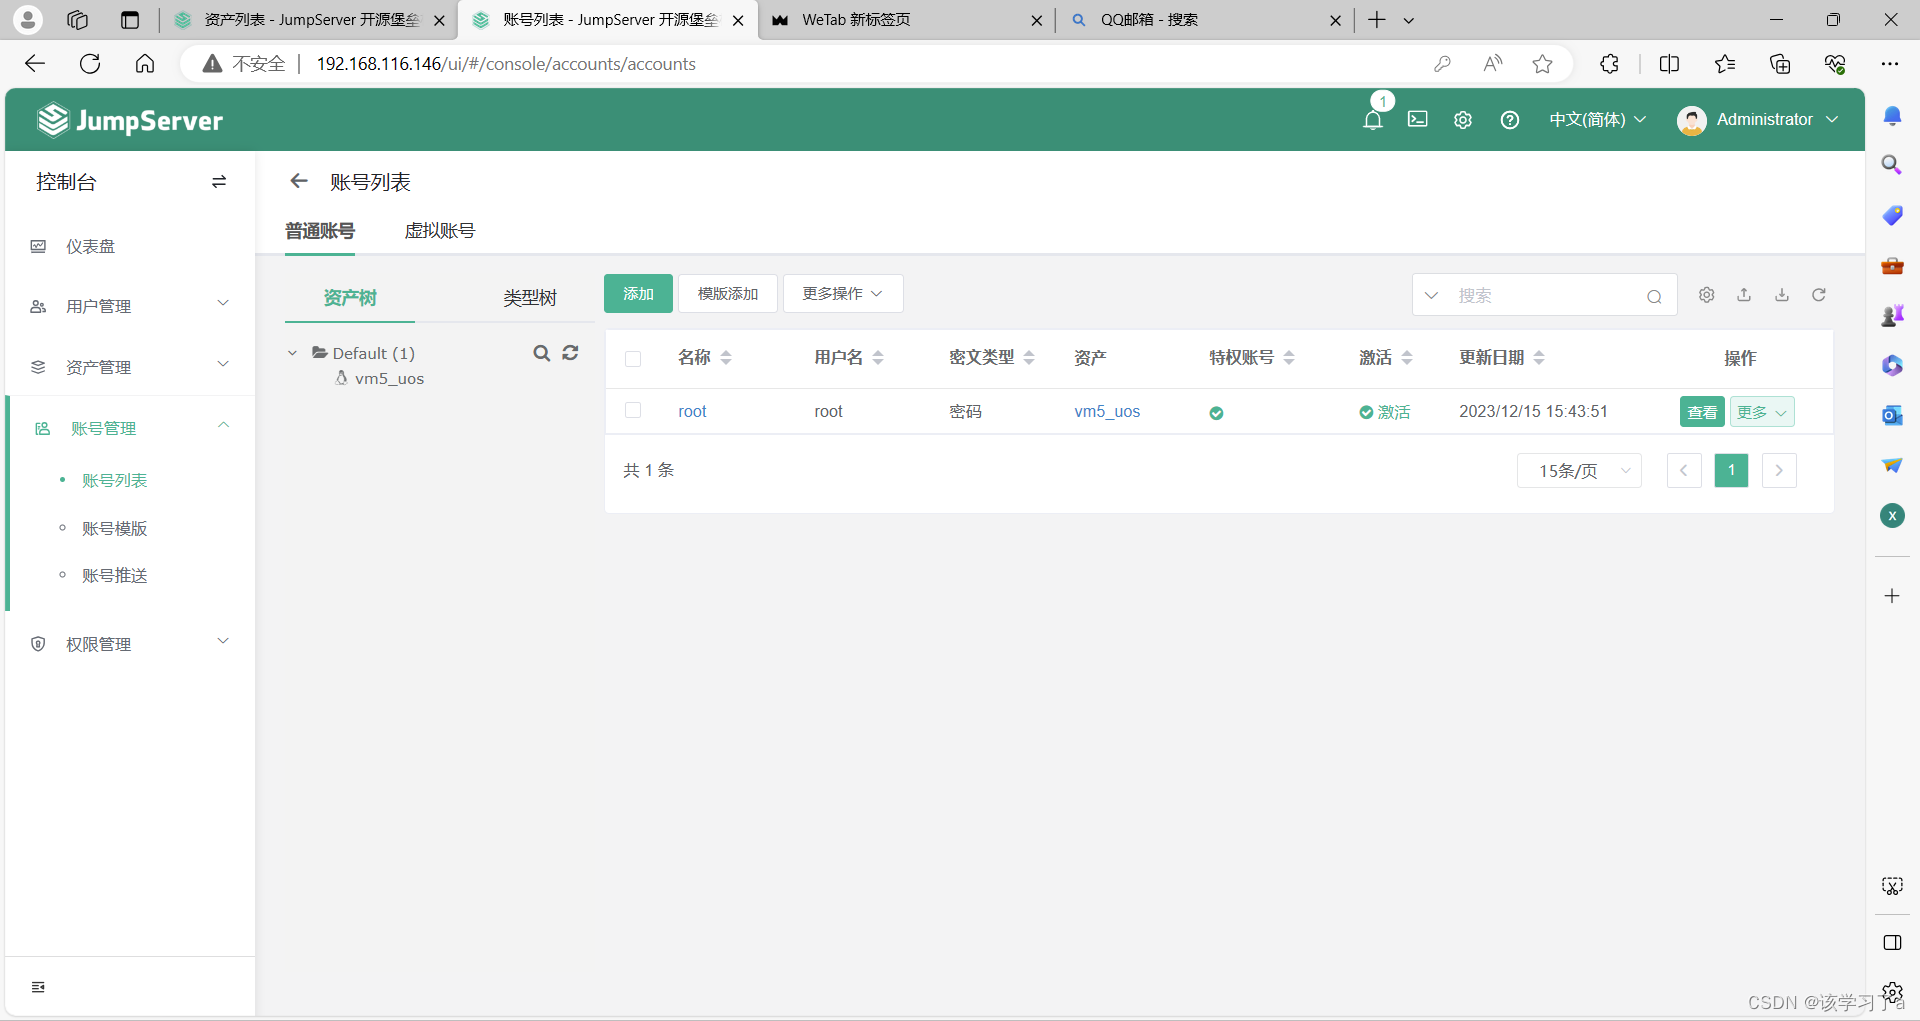1920x1021 pixels.
Task: Click 查看 button for root account
Action: pos(1702,412)
